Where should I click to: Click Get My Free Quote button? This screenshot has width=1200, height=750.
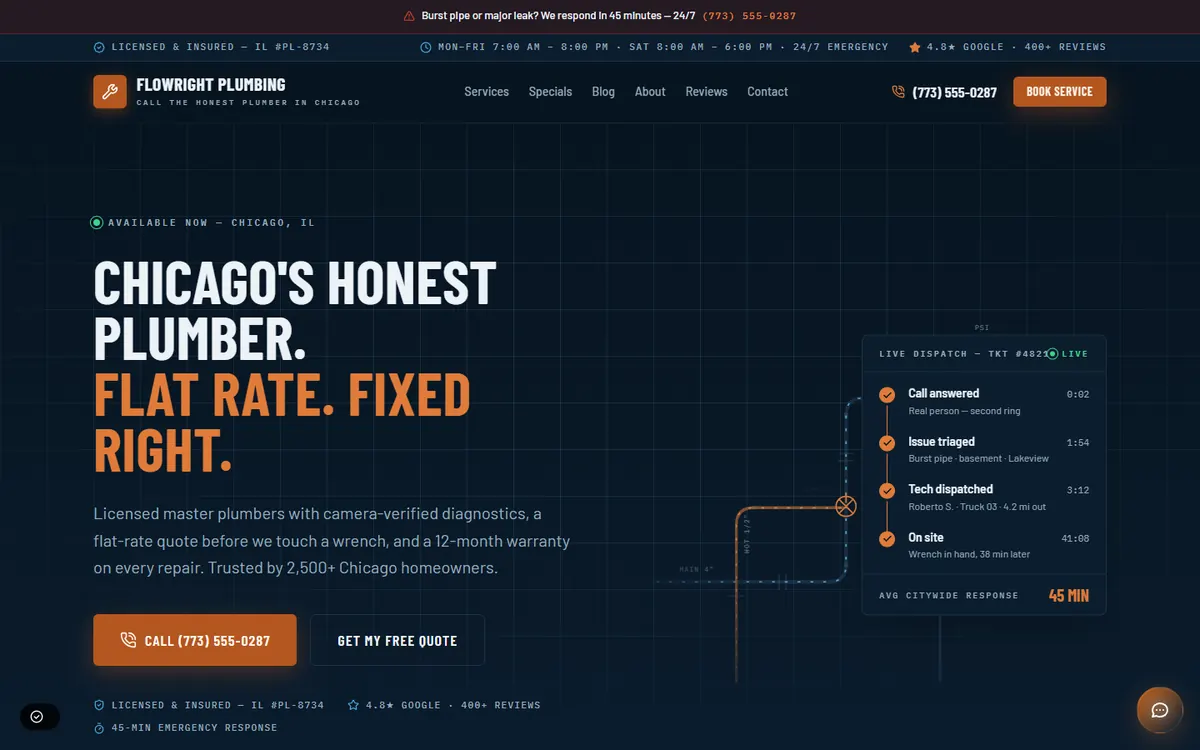coord(397,640)
